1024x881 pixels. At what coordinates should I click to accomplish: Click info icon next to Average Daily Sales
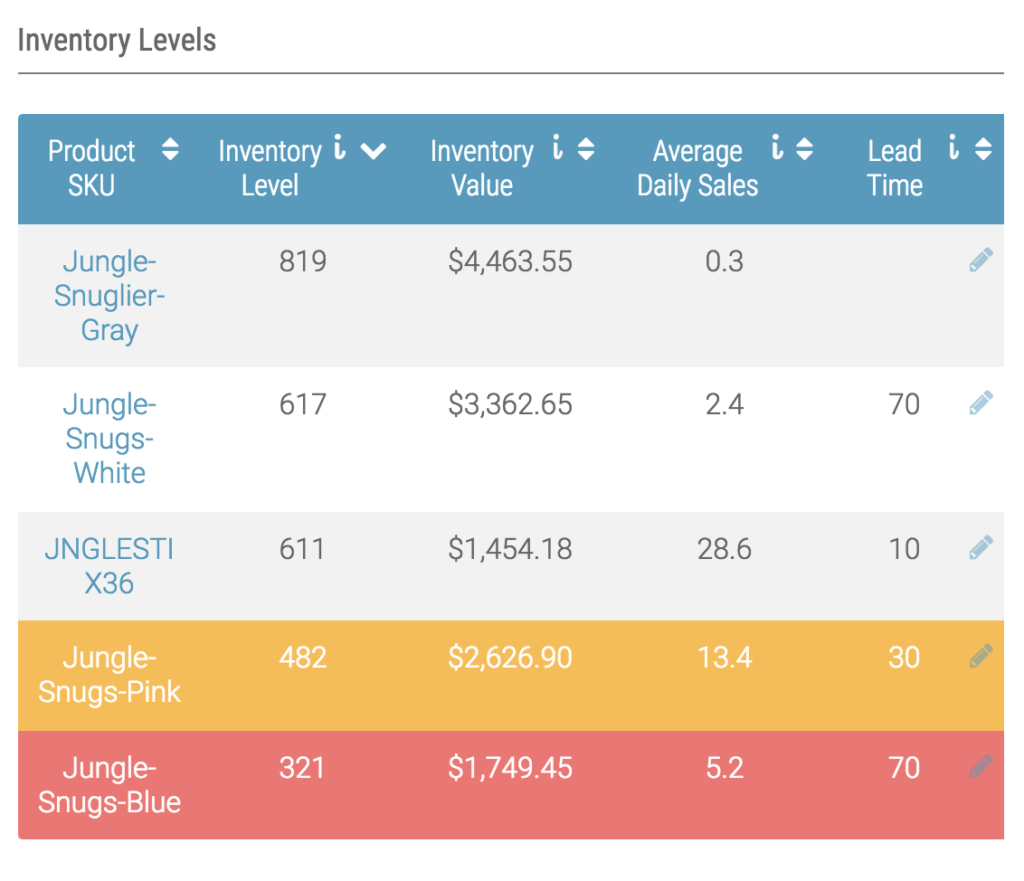coord(777,150)
